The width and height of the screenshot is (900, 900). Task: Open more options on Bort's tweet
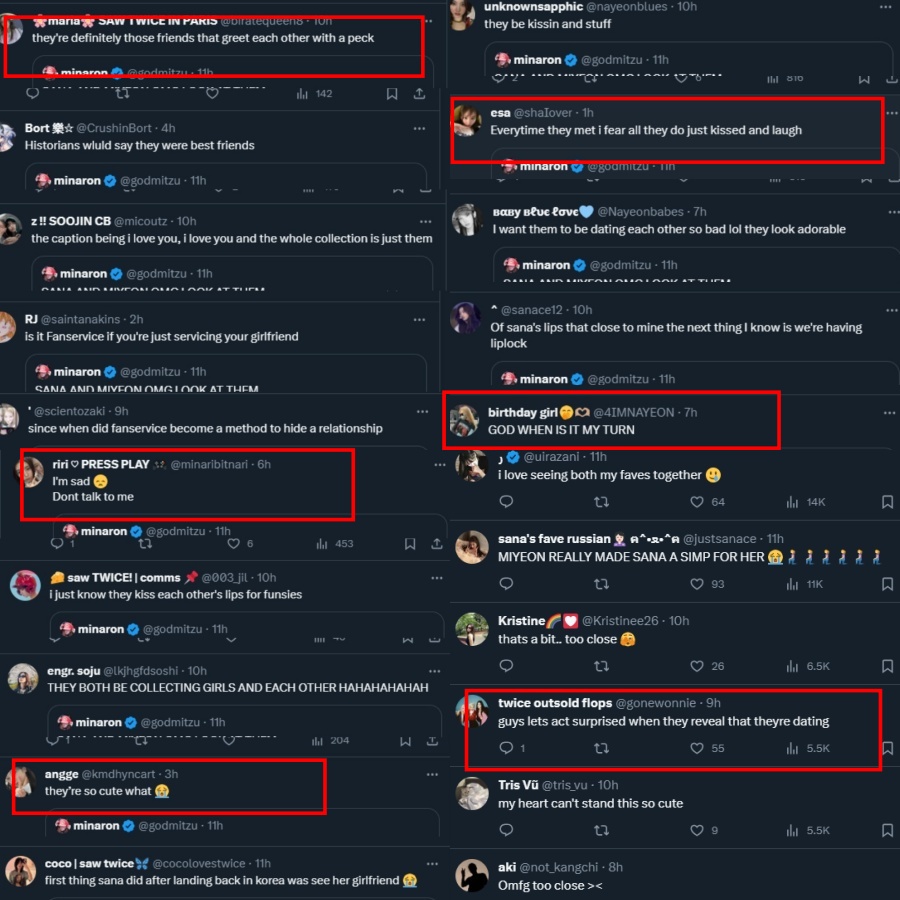click(420, 128)
